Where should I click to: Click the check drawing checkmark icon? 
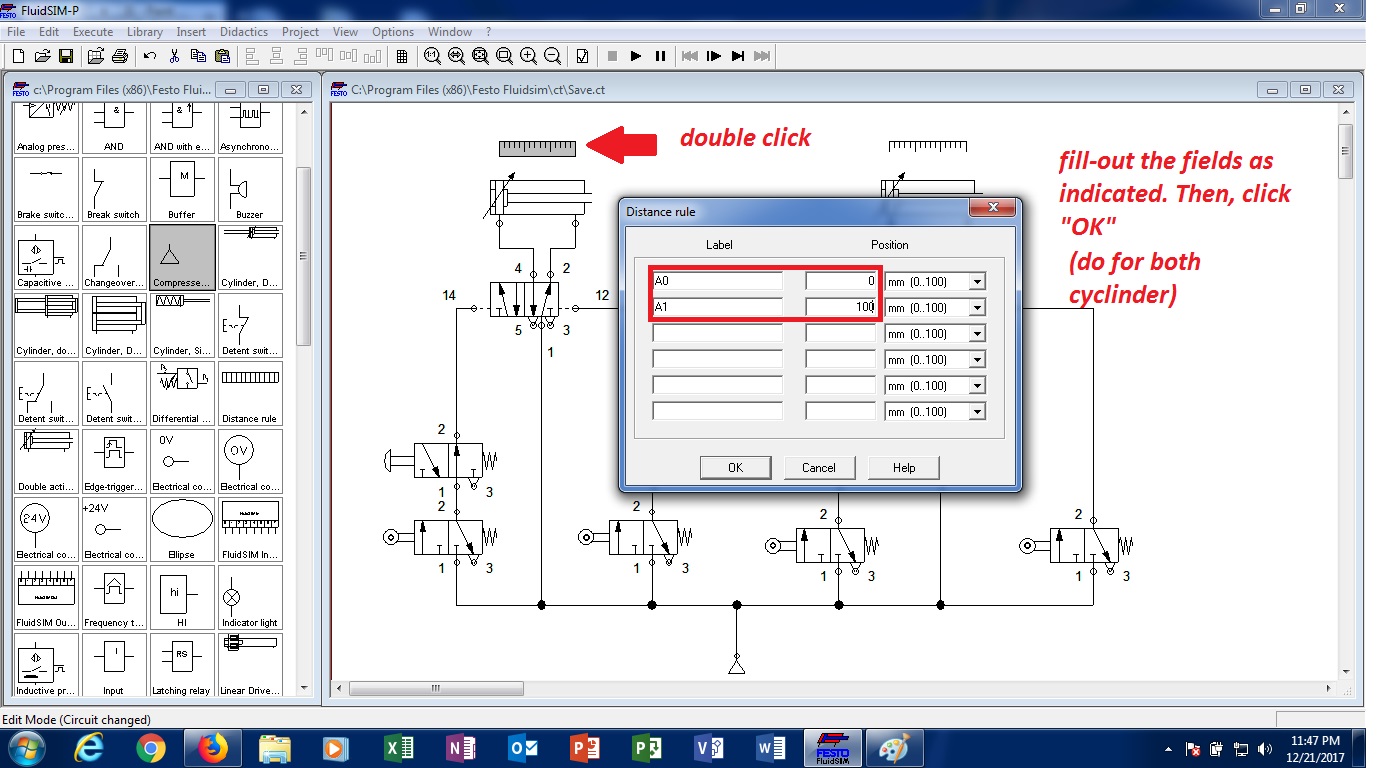(582, 56)
